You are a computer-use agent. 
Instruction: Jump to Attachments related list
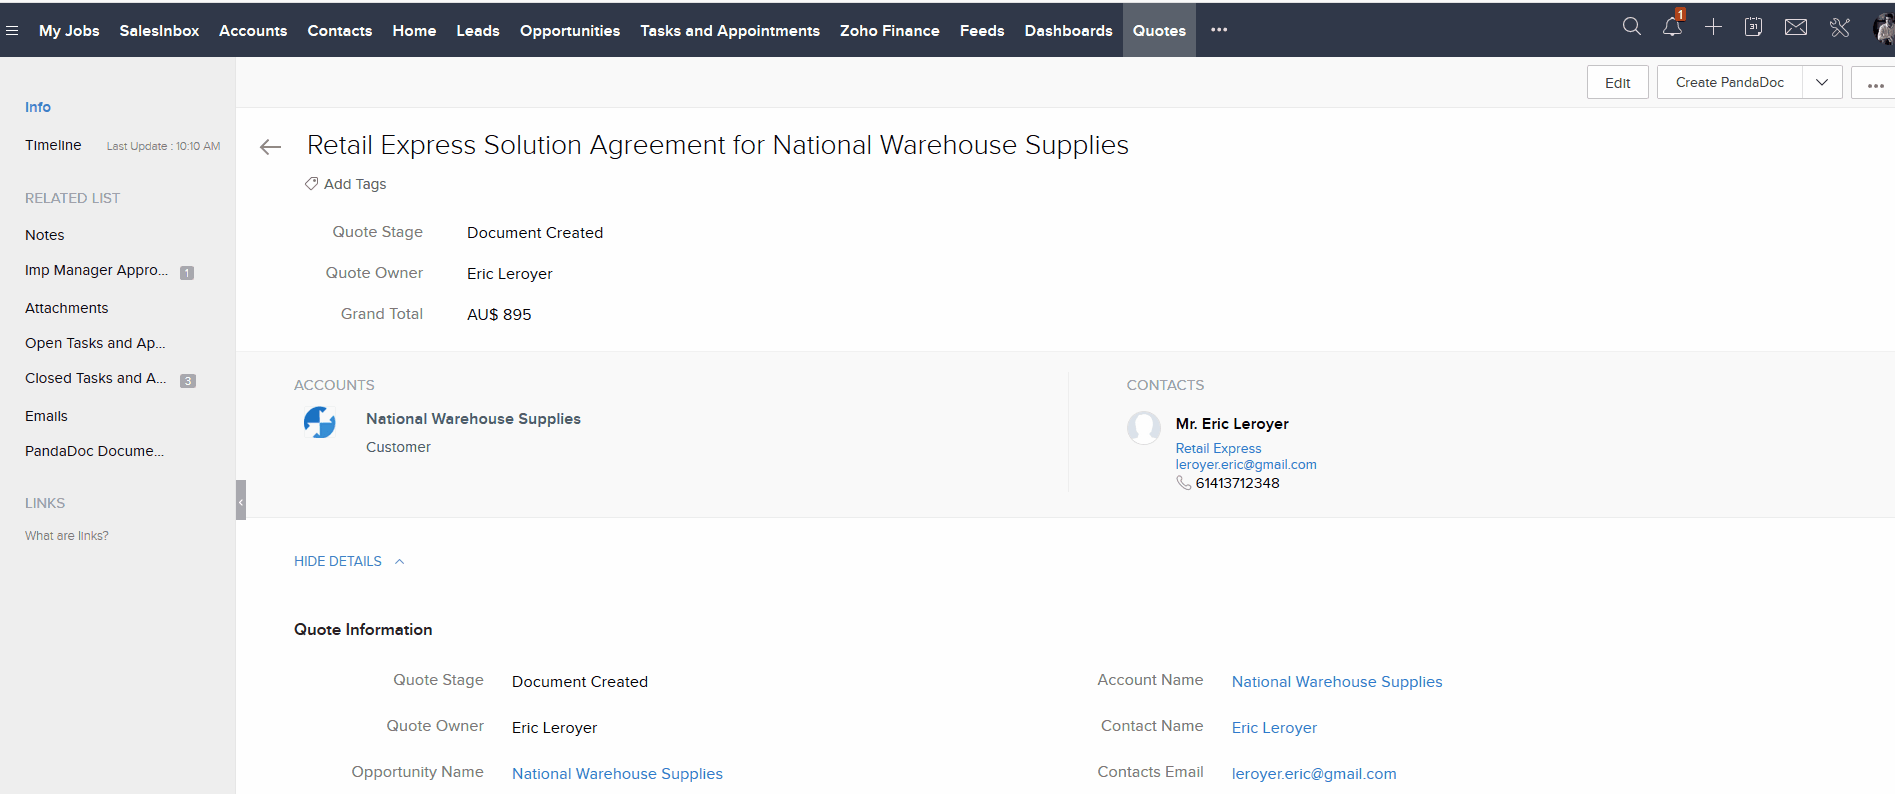tap(67, 308)
